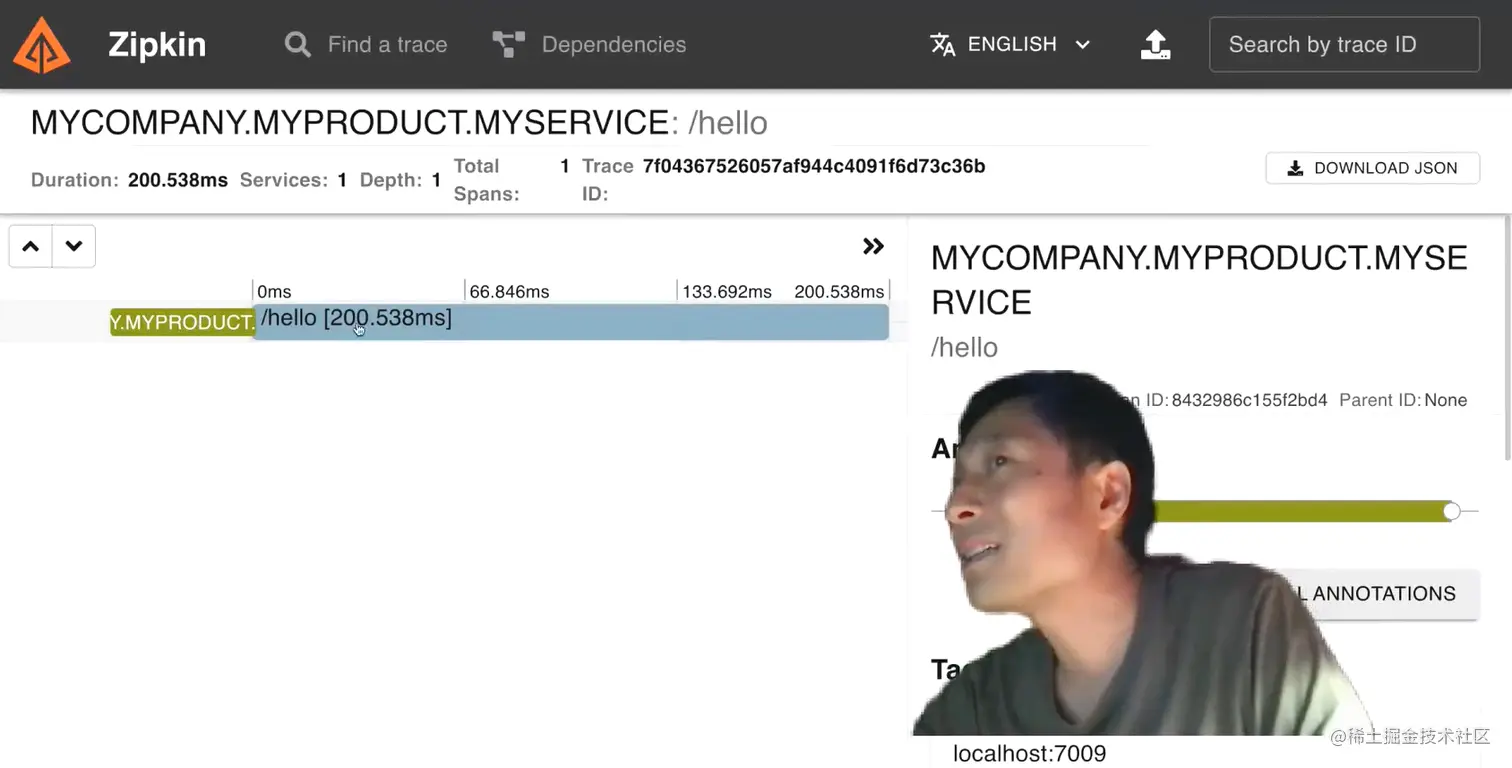
Task: Click the 66.846ms timeline tick label
Action: (509, 292)
